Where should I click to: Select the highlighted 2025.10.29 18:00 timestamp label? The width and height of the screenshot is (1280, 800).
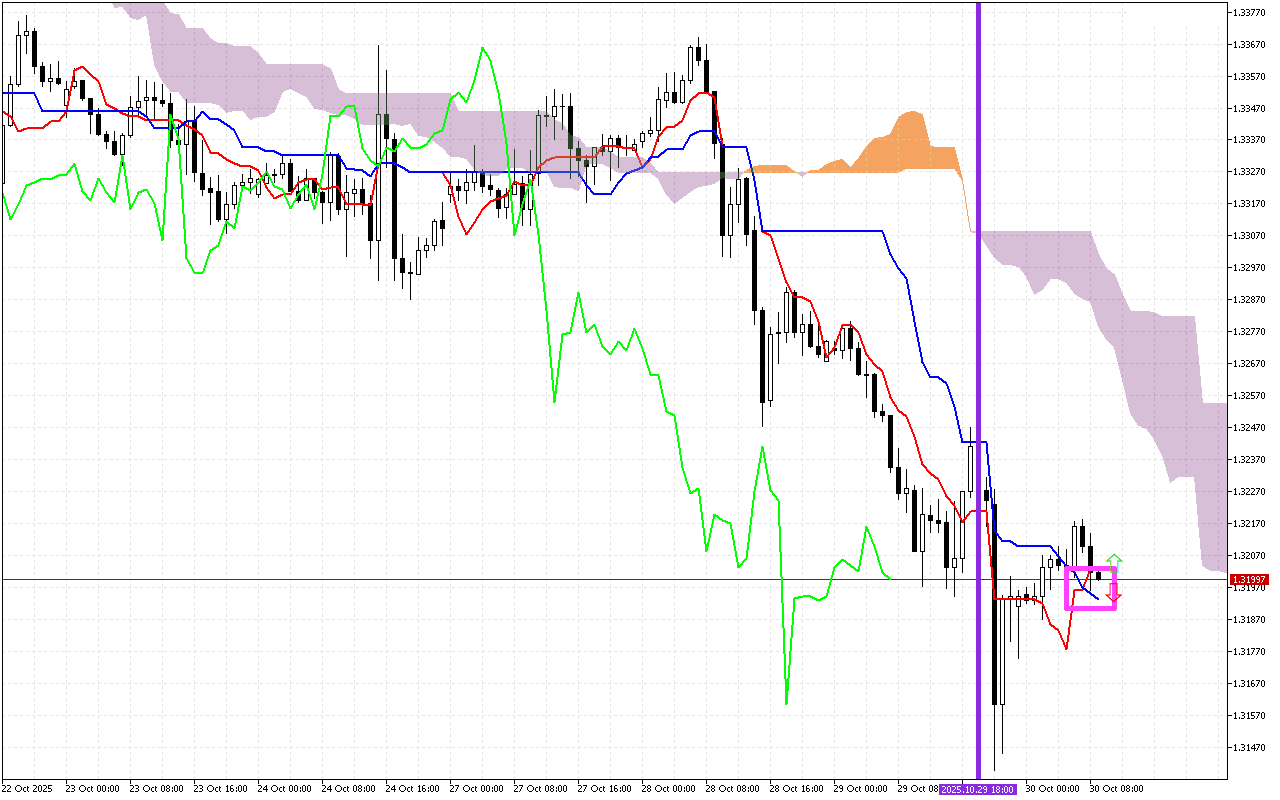[x=976, y=787]
